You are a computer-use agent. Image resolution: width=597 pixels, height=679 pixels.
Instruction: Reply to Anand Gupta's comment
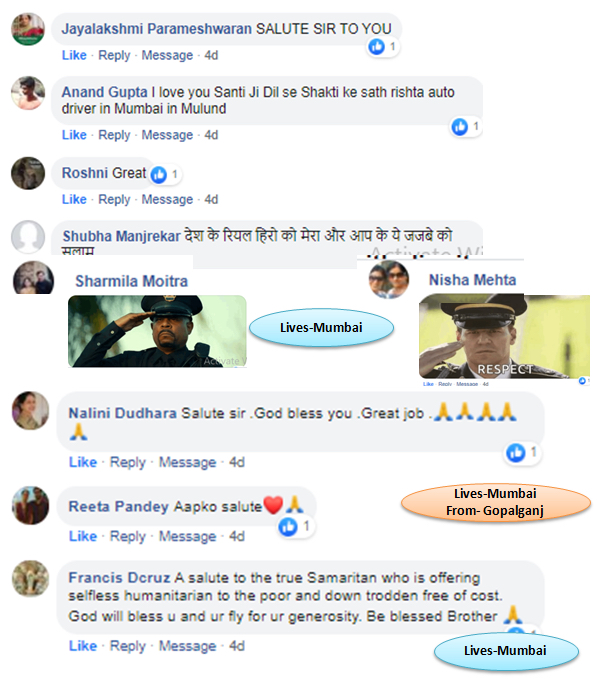pos(114,135)
